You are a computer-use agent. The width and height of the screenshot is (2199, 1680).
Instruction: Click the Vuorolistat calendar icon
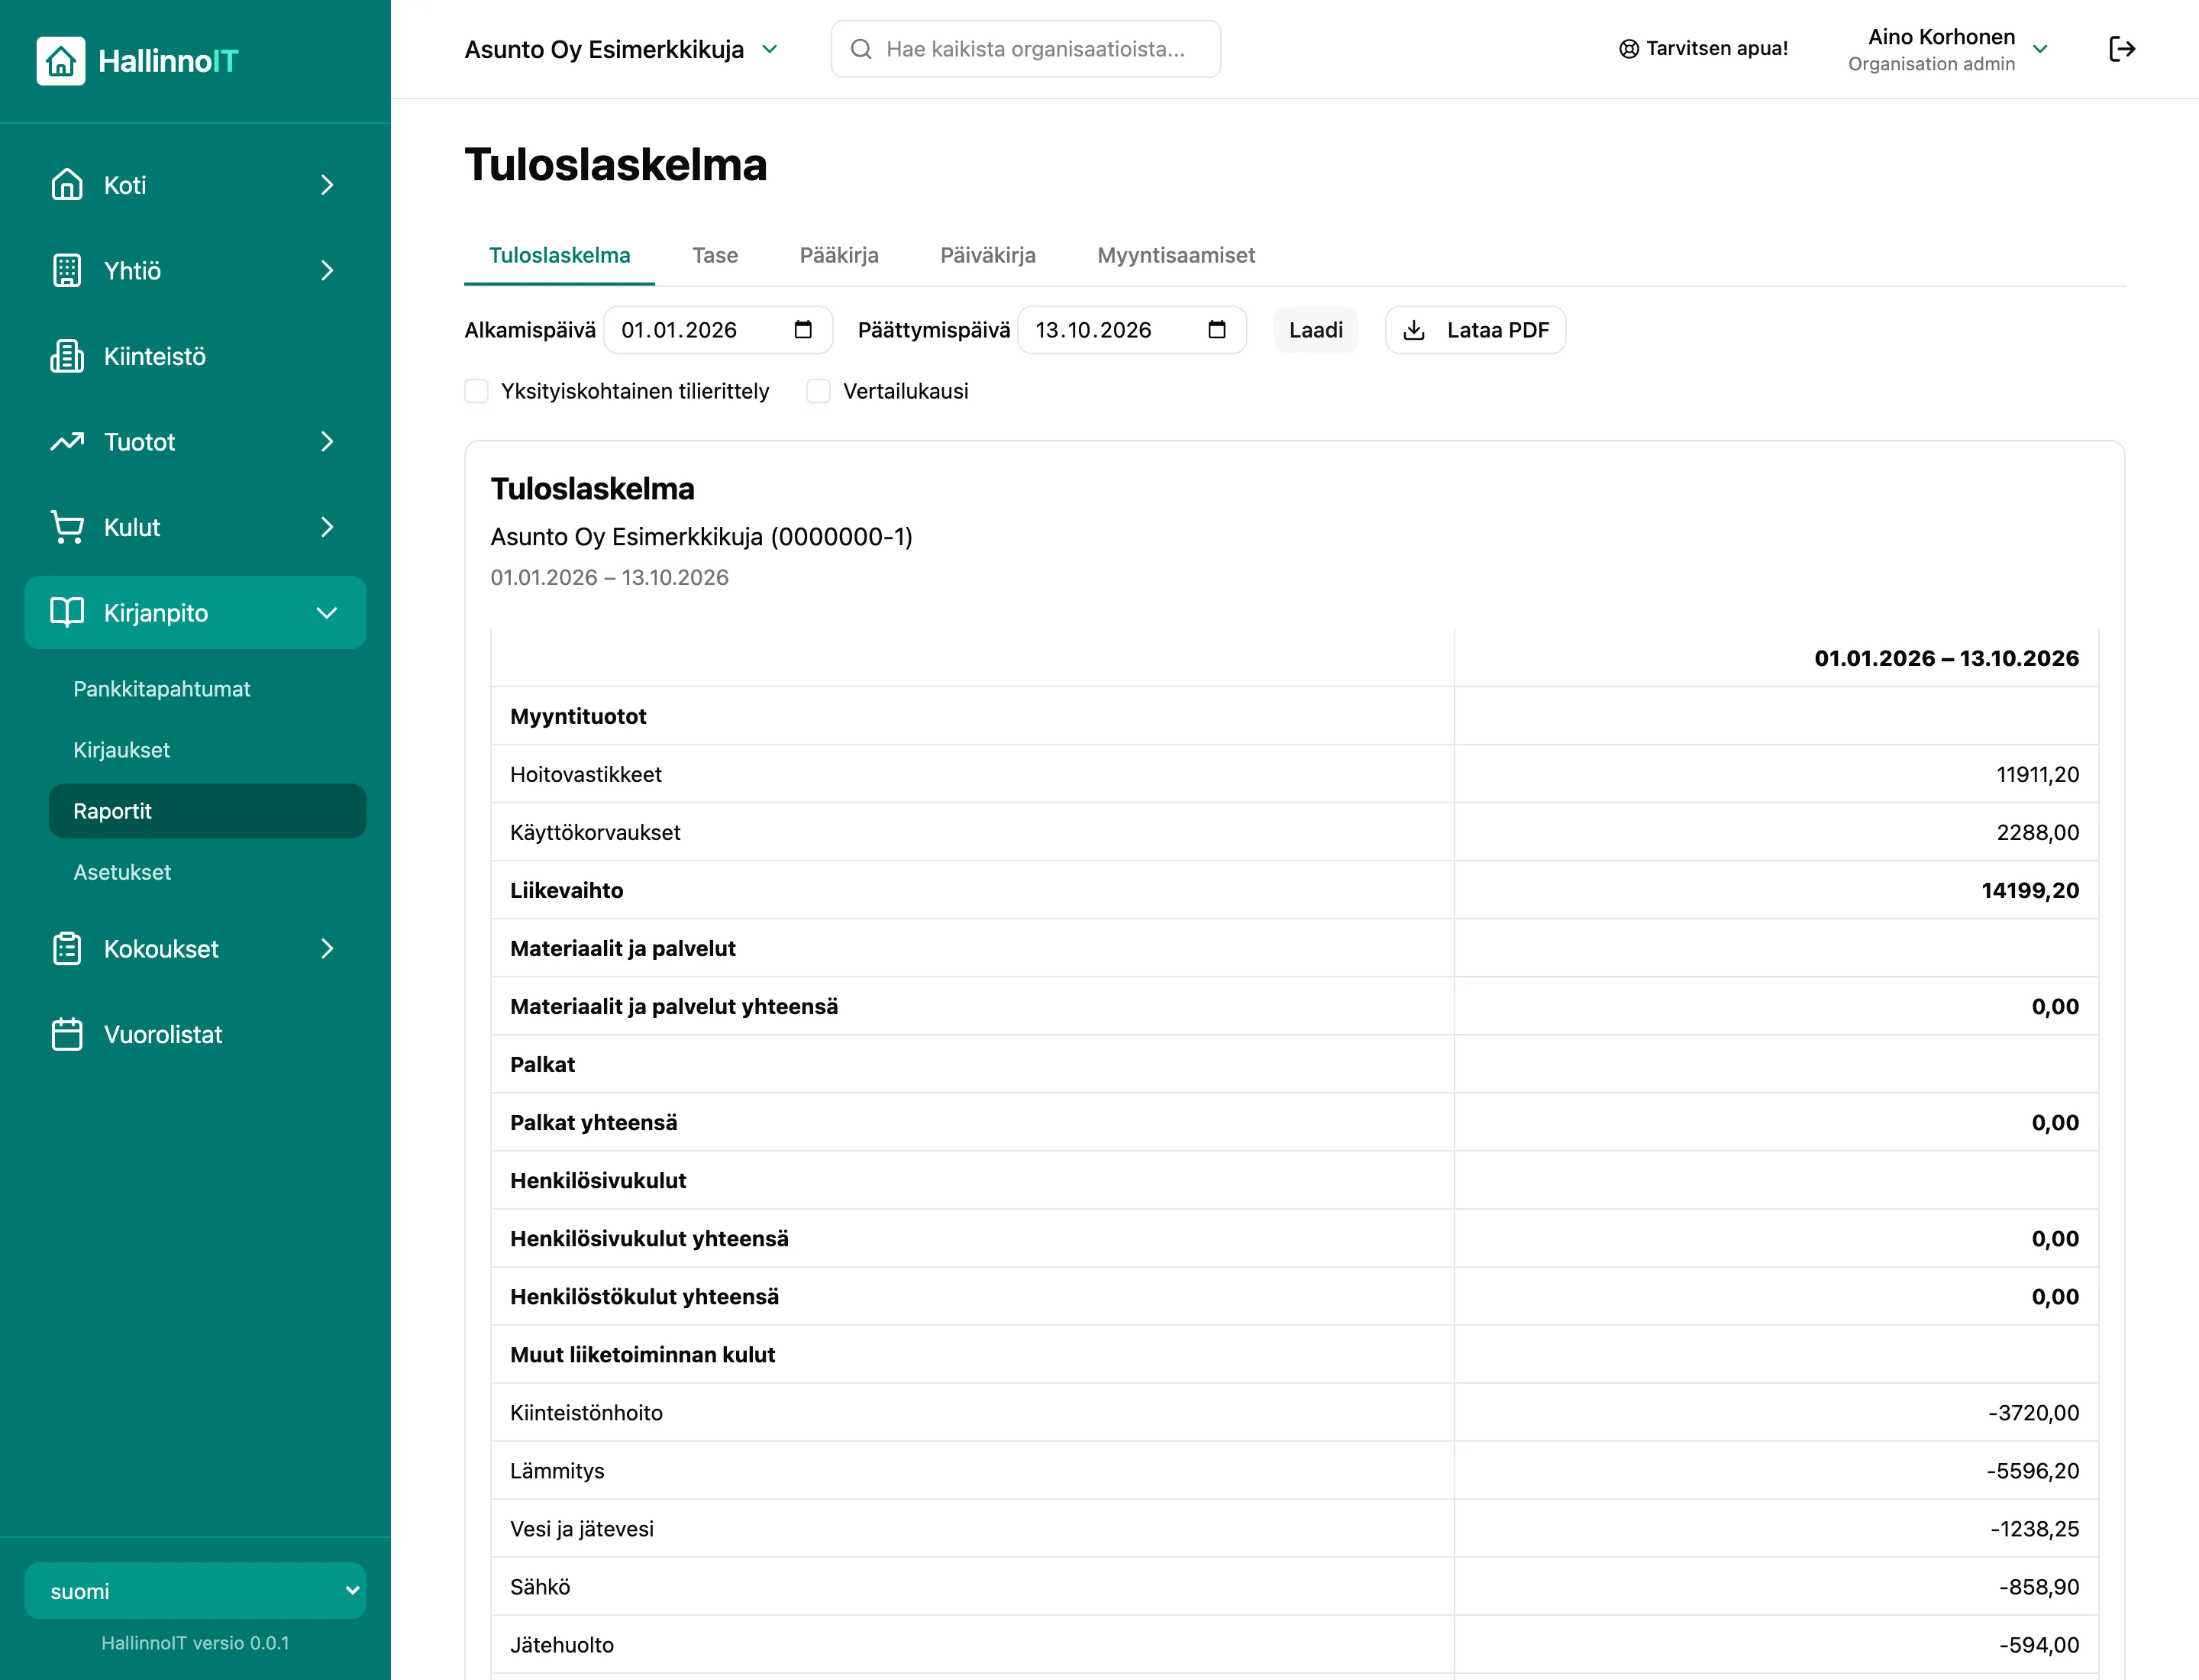tap(67, 1034)
